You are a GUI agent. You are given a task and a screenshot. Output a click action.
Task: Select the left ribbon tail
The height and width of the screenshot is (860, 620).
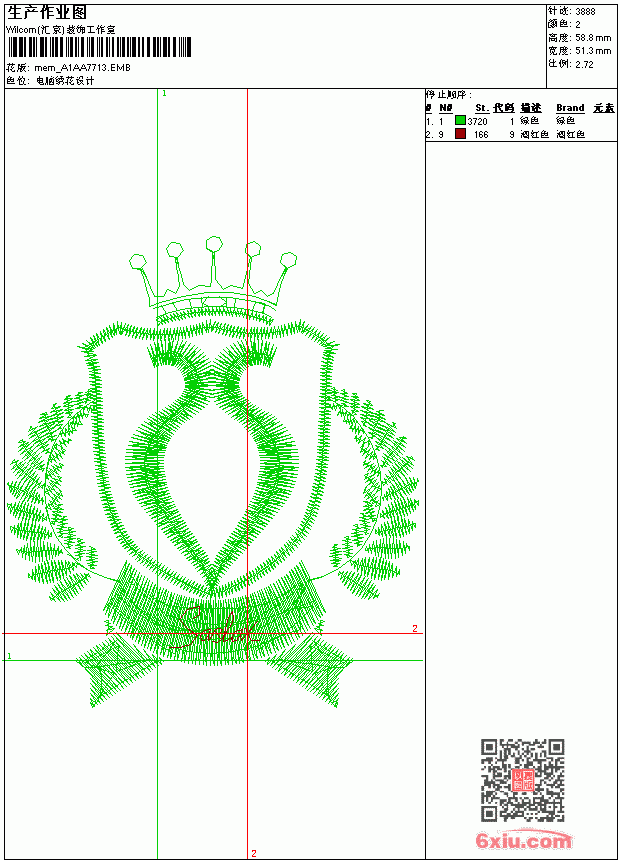(118, 670)
